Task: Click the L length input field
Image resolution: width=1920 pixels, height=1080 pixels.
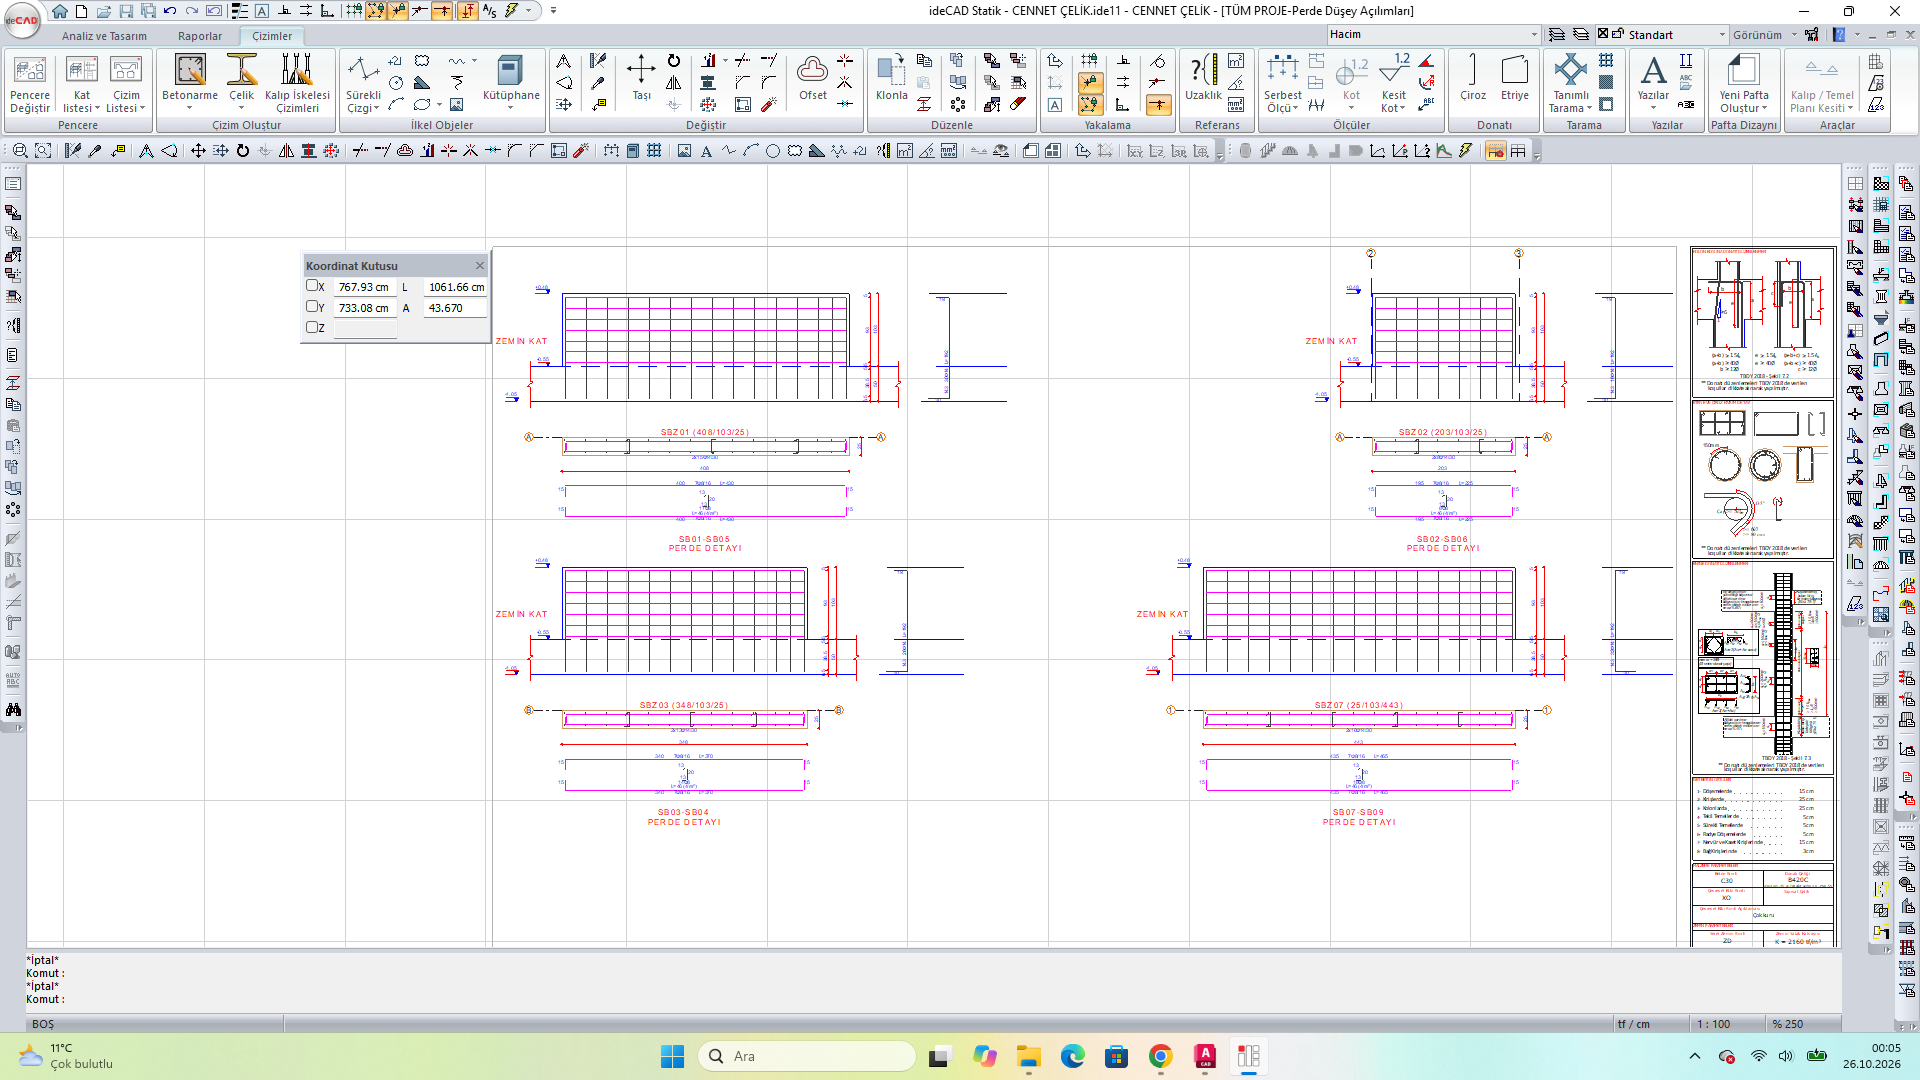Action: tap(456, 287)
